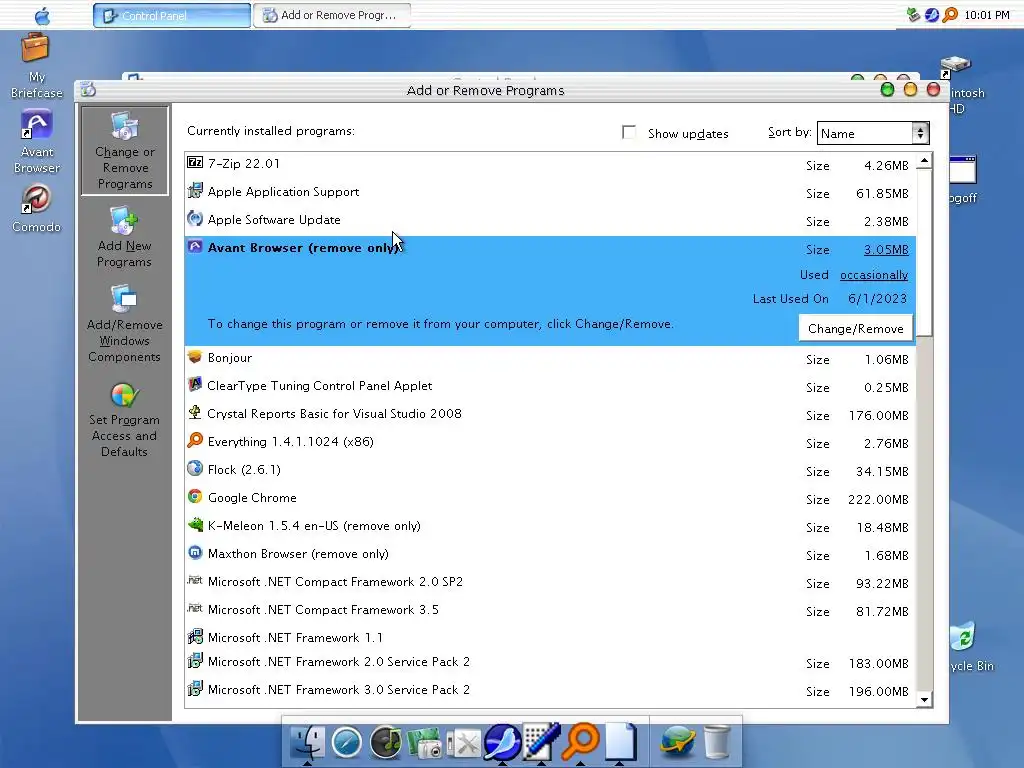Open Trash in the dock

pos(716,743)
